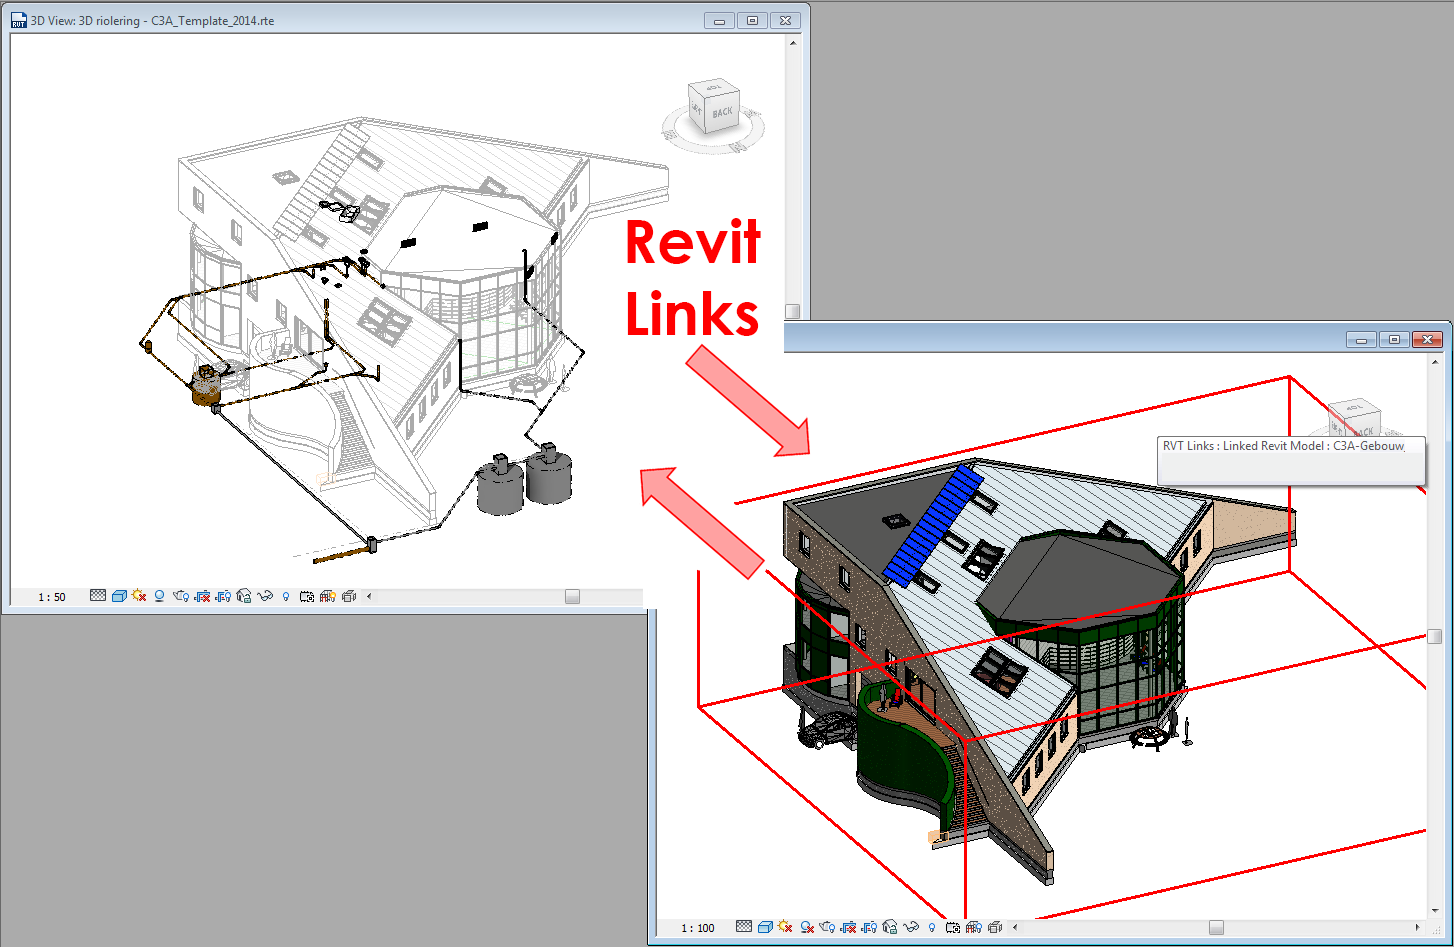This screenshot has height=947, width=1454.
Task: Maximize the 3D riolering view window
Action: pyautogui.click(x=752, y=20)
